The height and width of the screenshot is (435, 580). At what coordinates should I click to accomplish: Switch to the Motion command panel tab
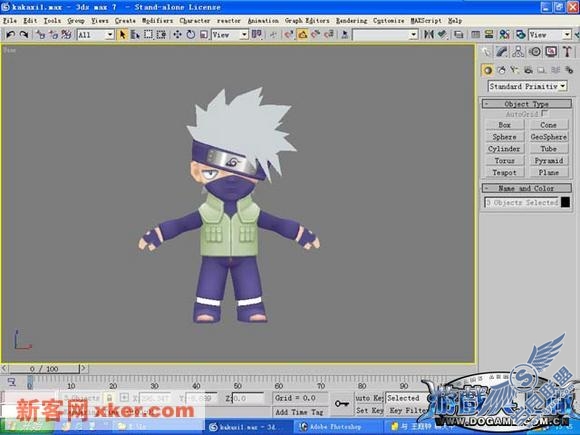click(x=535, y=52)
